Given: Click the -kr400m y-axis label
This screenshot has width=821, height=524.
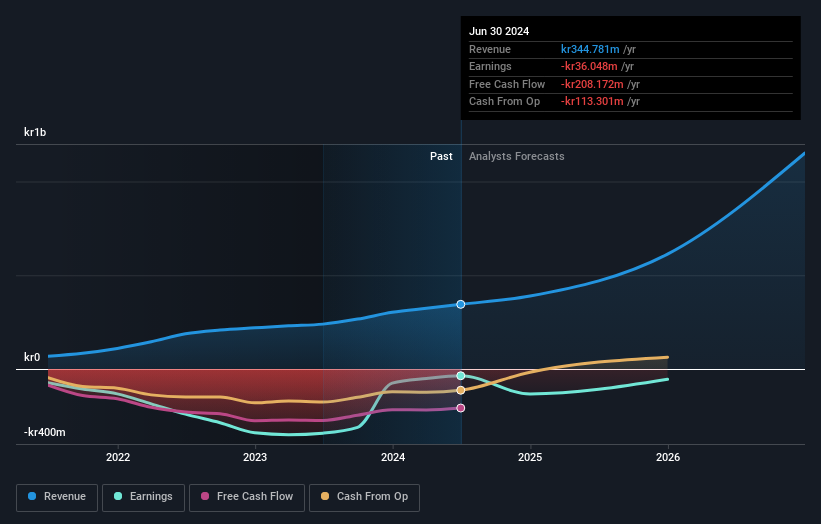Looking at the screenshot, I should (45, 432).
